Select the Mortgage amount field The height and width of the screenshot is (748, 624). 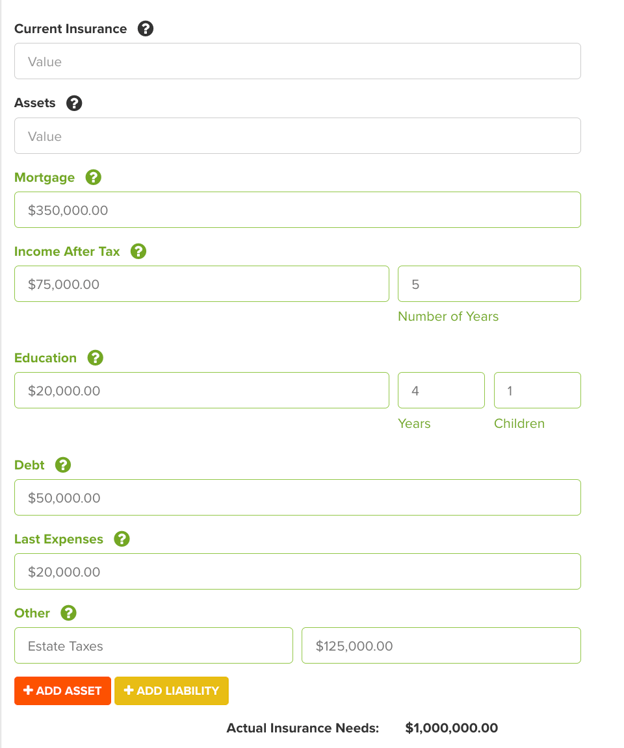click(x=298, y=210)
